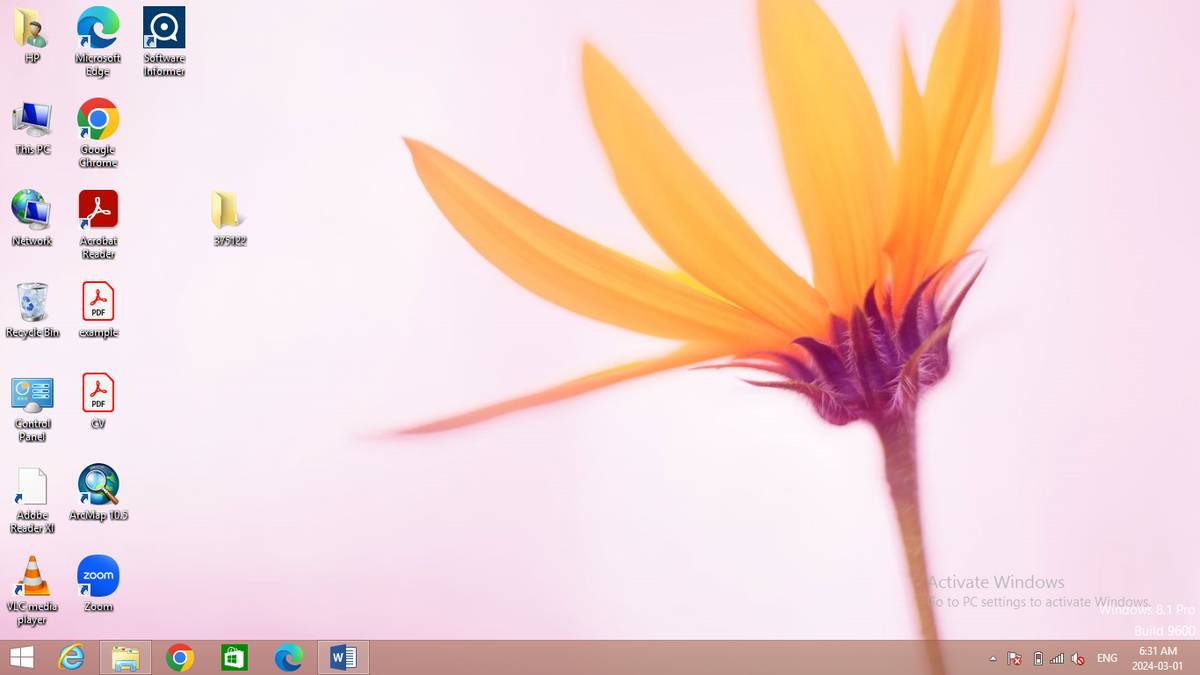The image size is (1200, 675).
Task: Show hidden system tray icons arrow
Action: pyautogui.click(x=993, y=659)
